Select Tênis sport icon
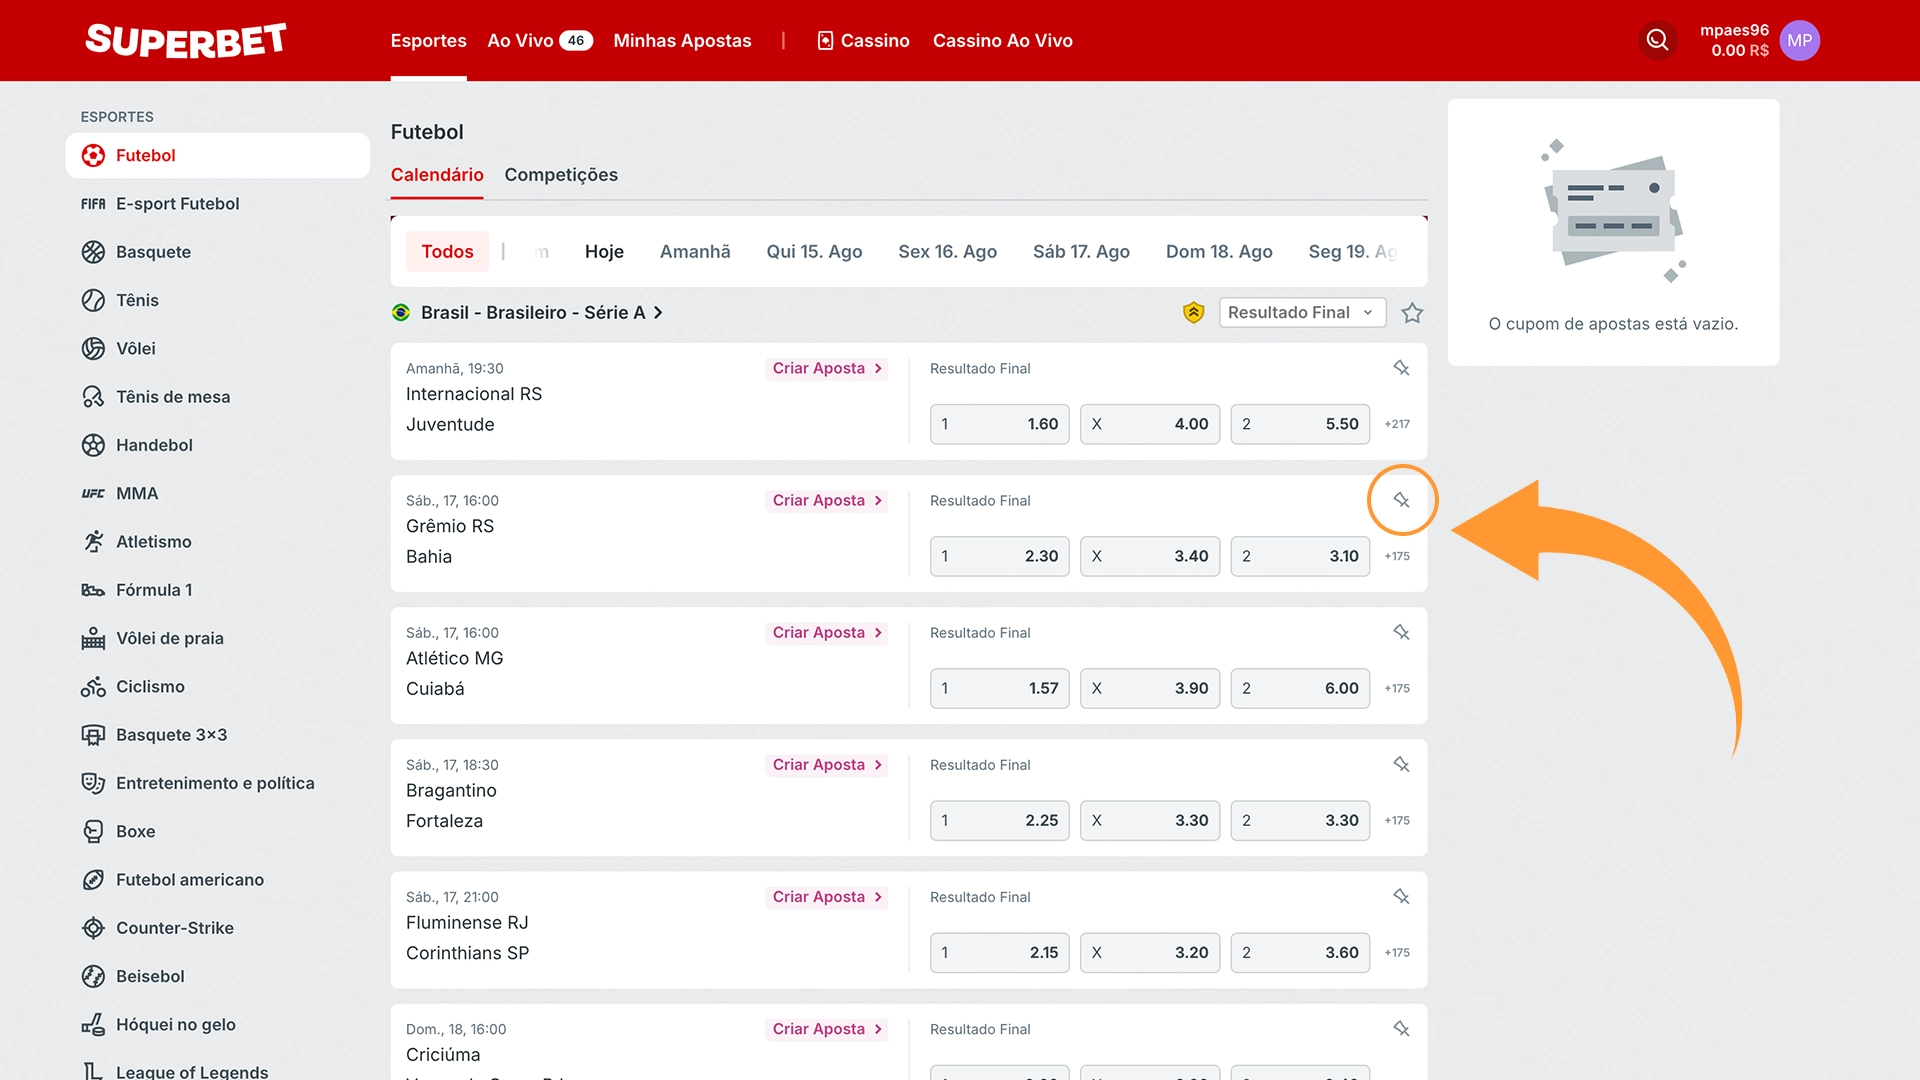Viewport: 1920px width, 1080px height. click(93, 300)
